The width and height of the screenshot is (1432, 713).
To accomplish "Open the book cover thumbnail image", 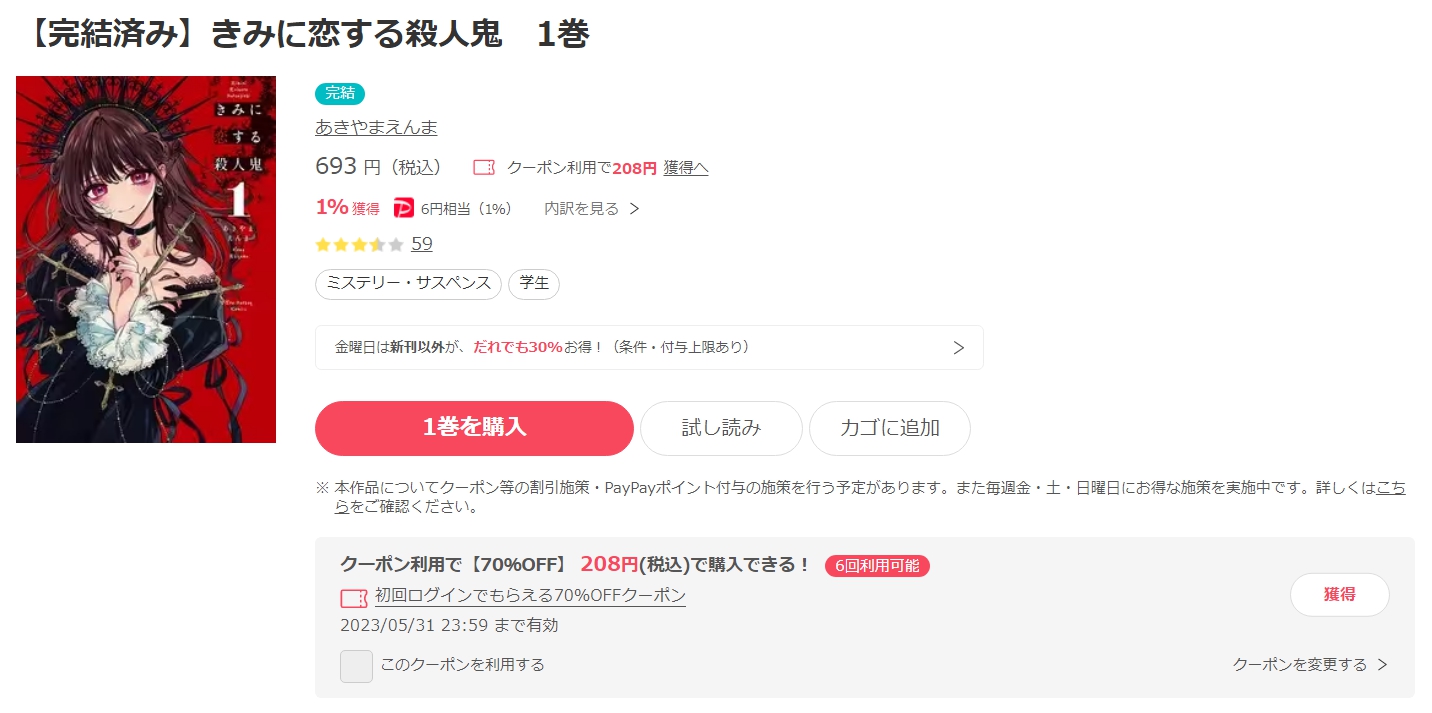I will pos(146,259).
